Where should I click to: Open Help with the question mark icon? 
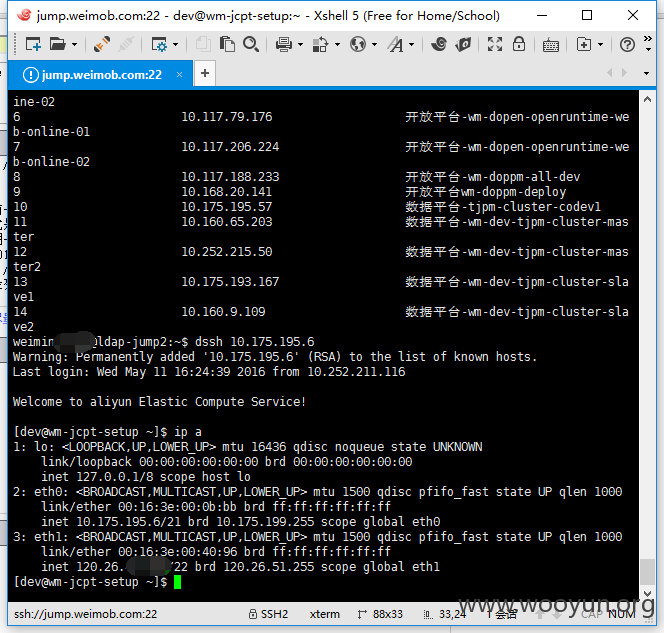click(x=627, y=44)
